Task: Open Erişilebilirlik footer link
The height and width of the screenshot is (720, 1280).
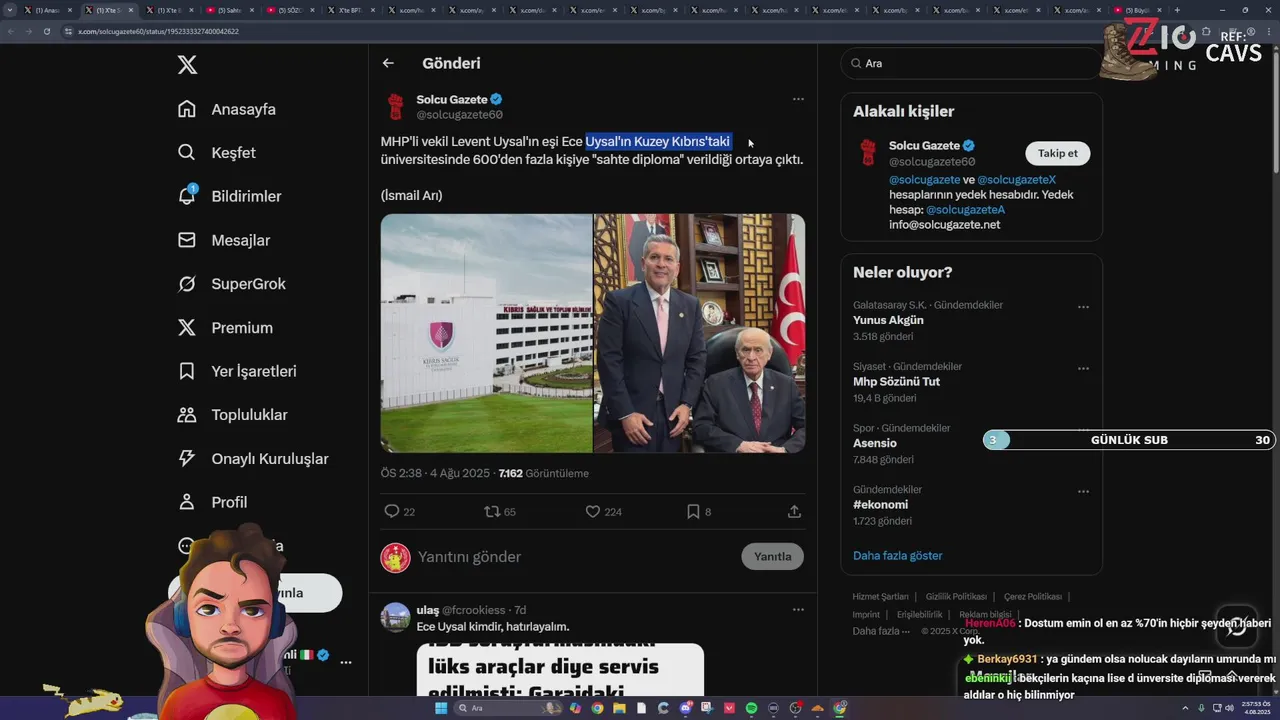Action: [x=919, y=615]
